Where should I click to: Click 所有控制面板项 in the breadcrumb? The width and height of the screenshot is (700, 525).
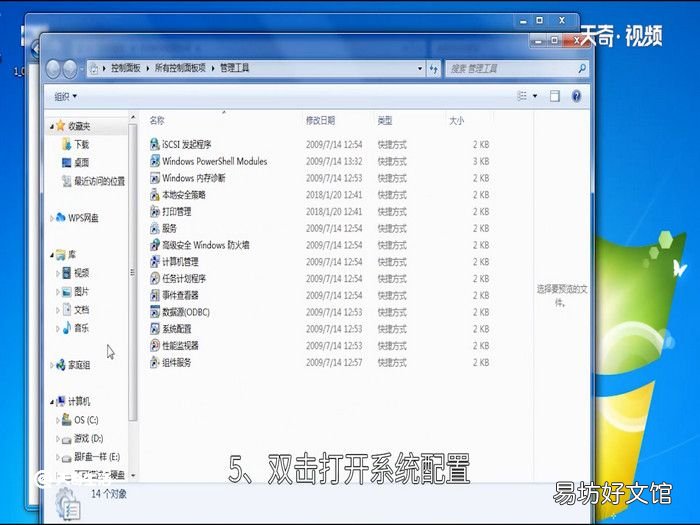[180, 68]
